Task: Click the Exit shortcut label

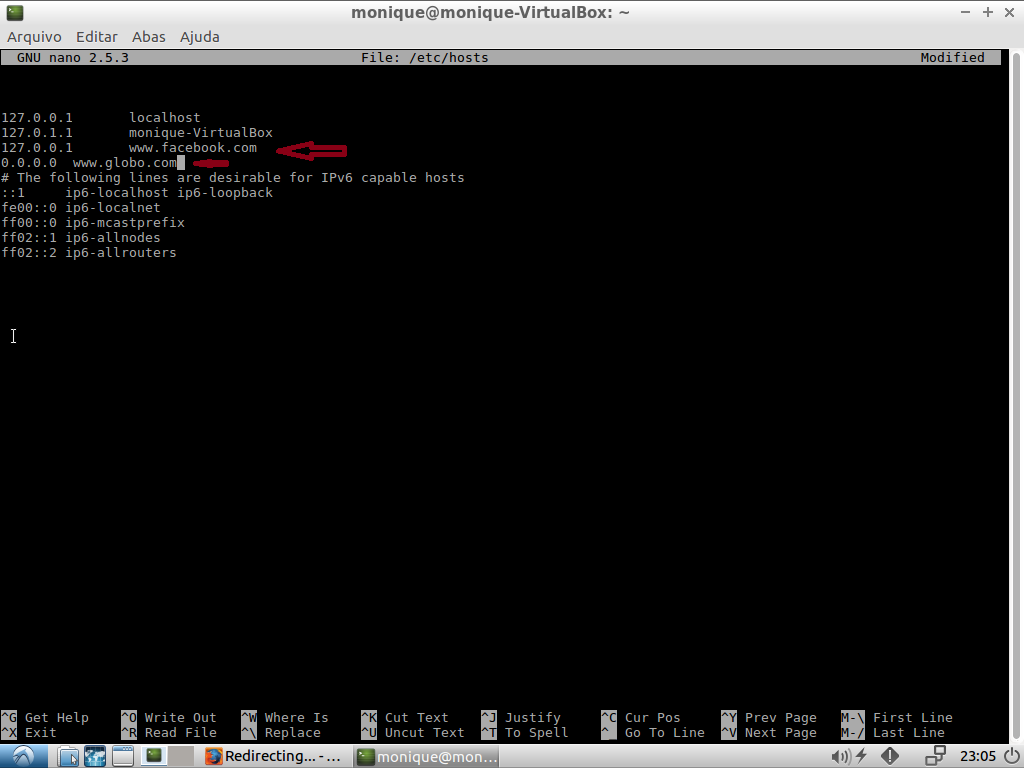Action: pyautogui.click(x=40, y=733)
